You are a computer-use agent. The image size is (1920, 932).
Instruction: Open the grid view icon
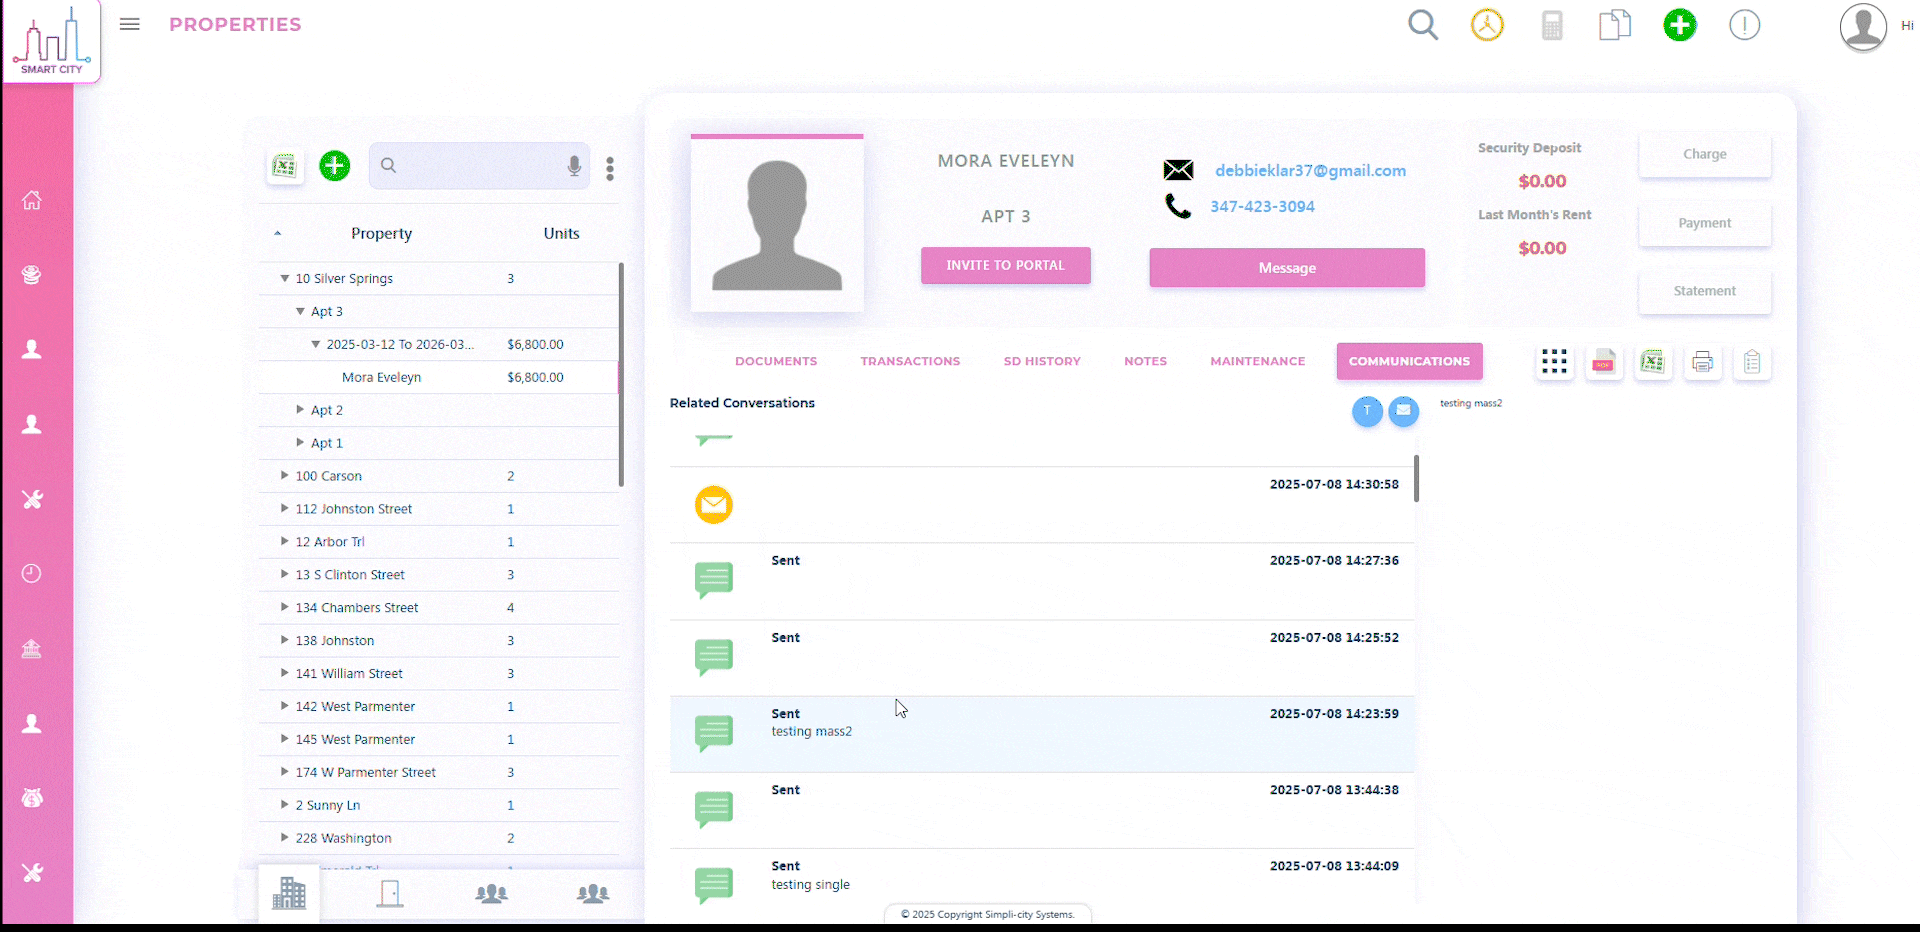click(1554, 362)
